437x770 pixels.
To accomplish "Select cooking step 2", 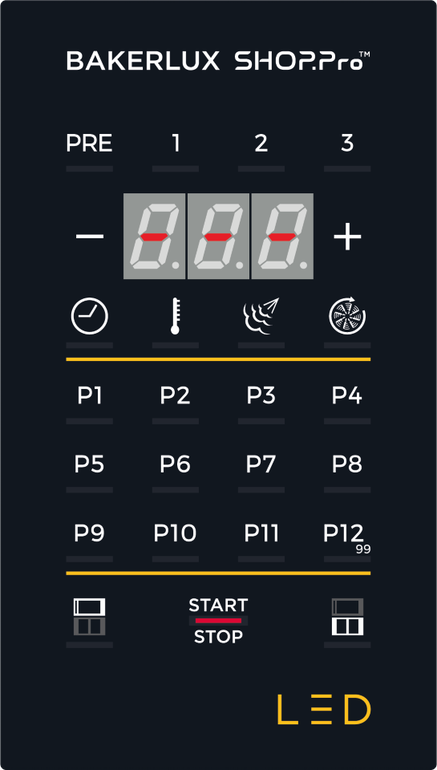I will pos(261,144).
